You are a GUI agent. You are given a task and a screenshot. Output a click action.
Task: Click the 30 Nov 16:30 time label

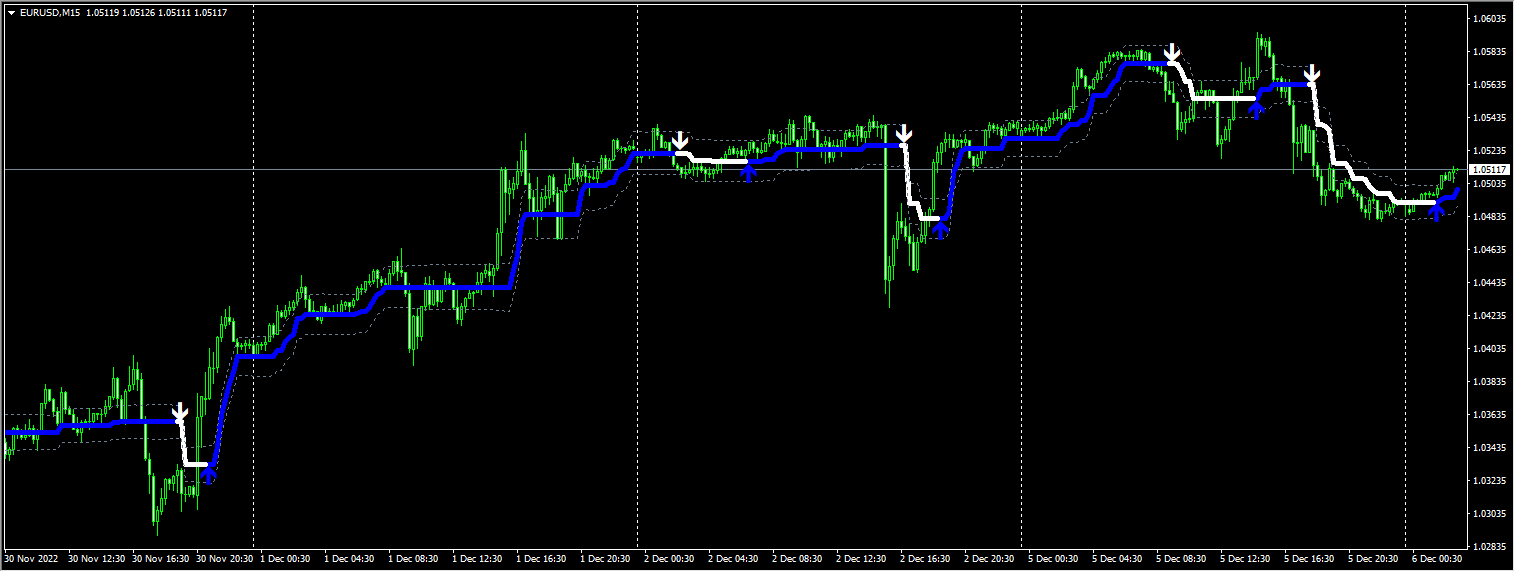pos(160,559)
